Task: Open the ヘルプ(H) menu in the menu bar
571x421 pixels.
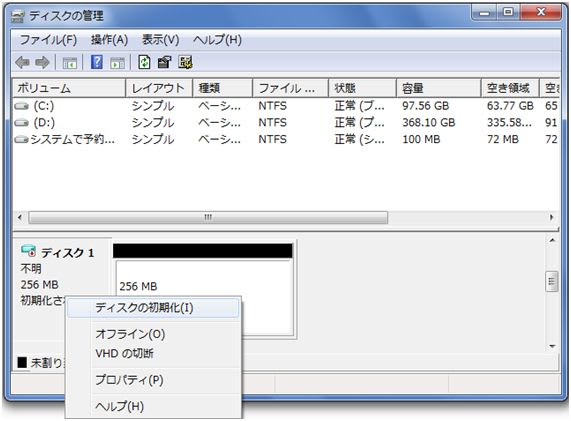Action: (x=217, y=40)
